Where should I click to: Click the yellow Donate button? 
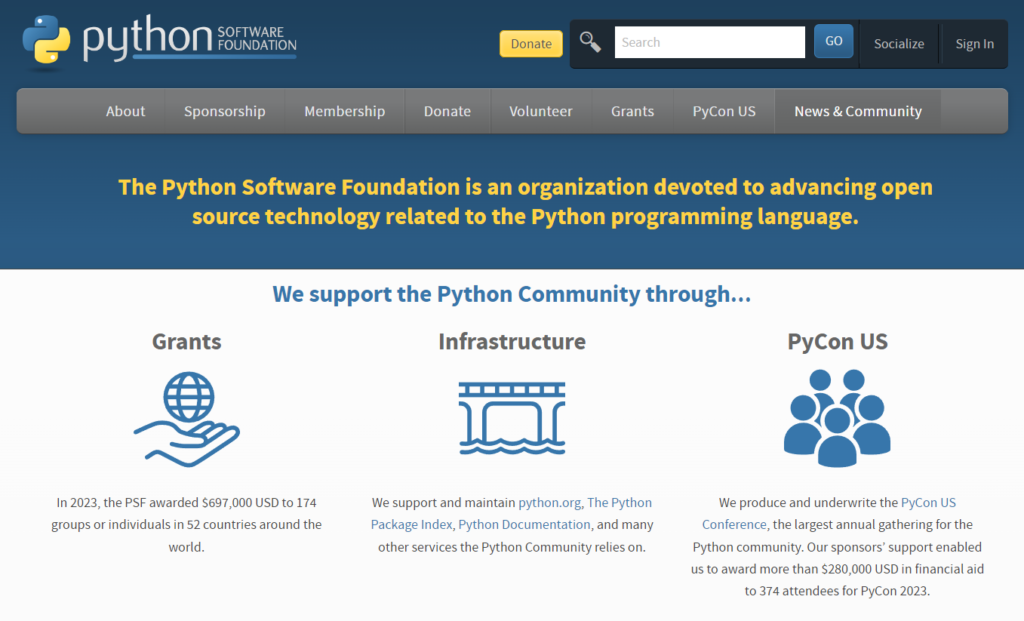tap(530, 44)
